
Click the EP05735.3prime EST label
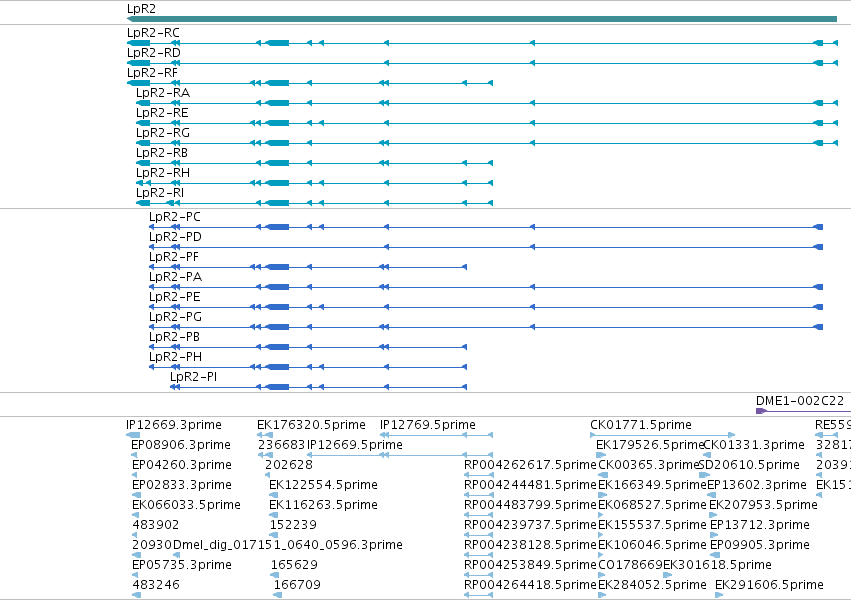(x=182, y=566)
